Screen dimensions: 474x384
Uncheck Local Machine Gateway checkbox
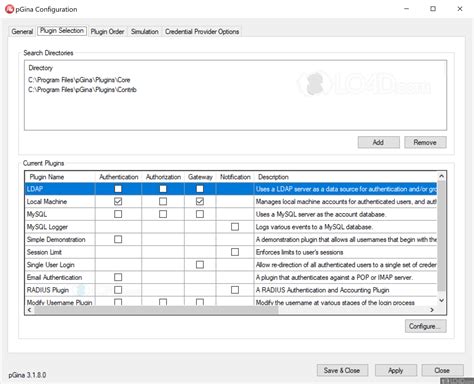tap(200, 201)
